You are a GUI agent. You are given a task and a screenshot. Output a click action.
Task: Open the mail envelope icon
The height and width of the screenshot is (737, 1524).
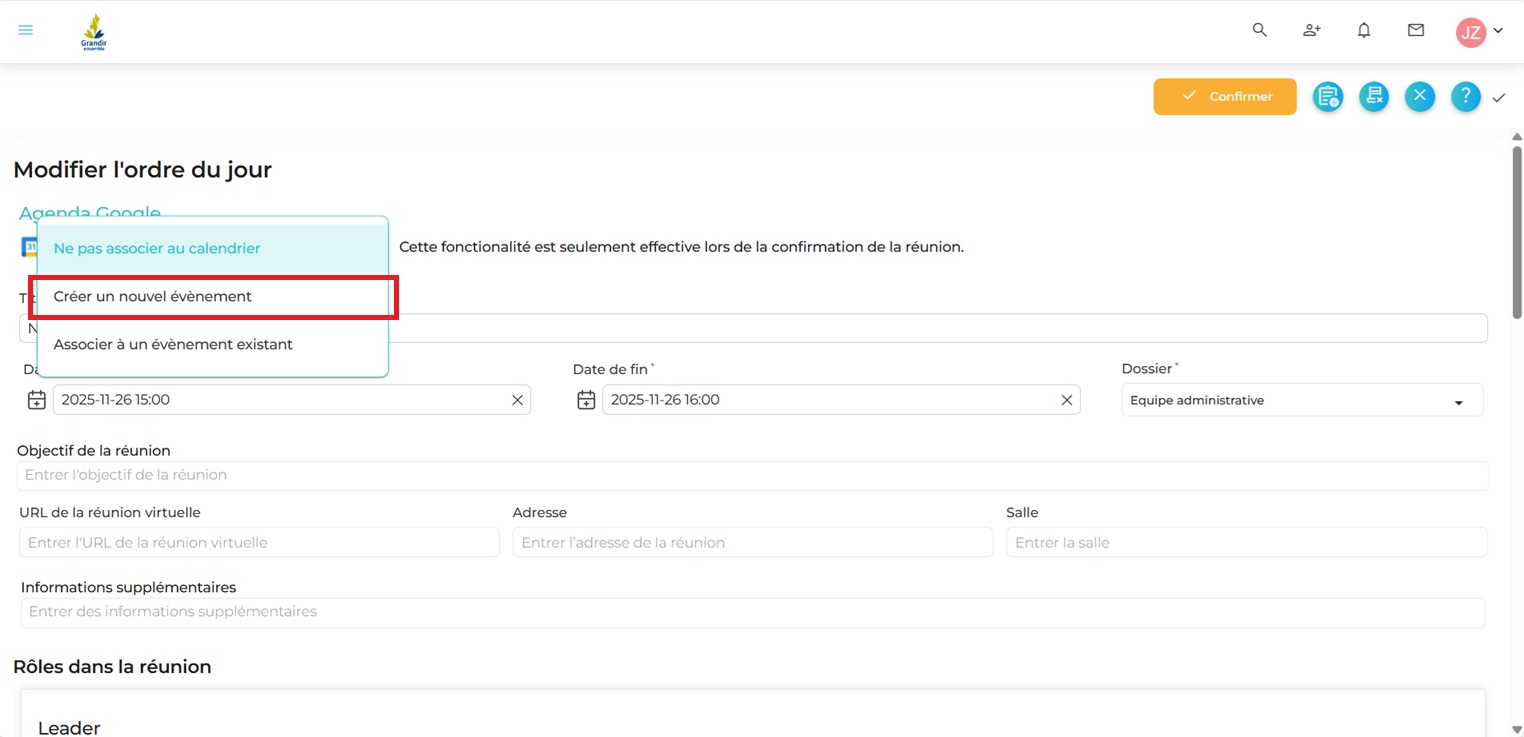click(x=1416, y=30)
